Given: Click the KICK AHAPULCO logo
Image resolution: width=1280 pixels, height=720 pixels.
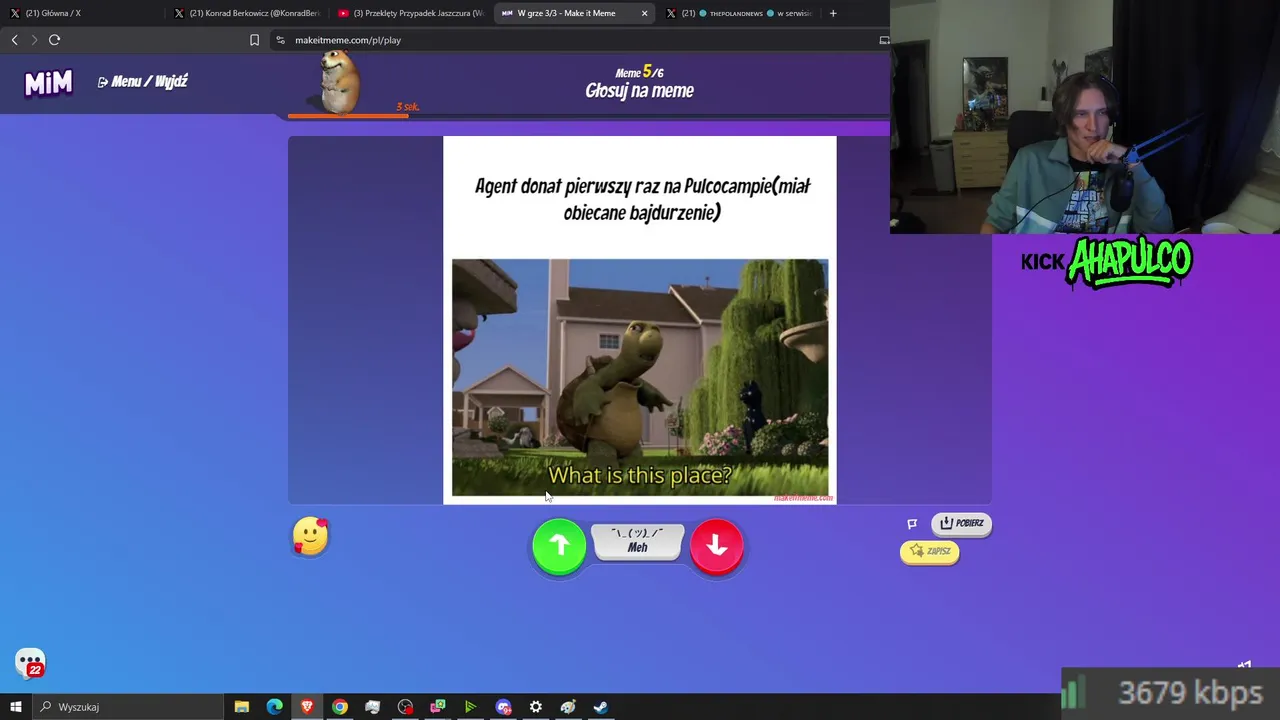Looking at the screenshot, I should [x=1107, y=262].
